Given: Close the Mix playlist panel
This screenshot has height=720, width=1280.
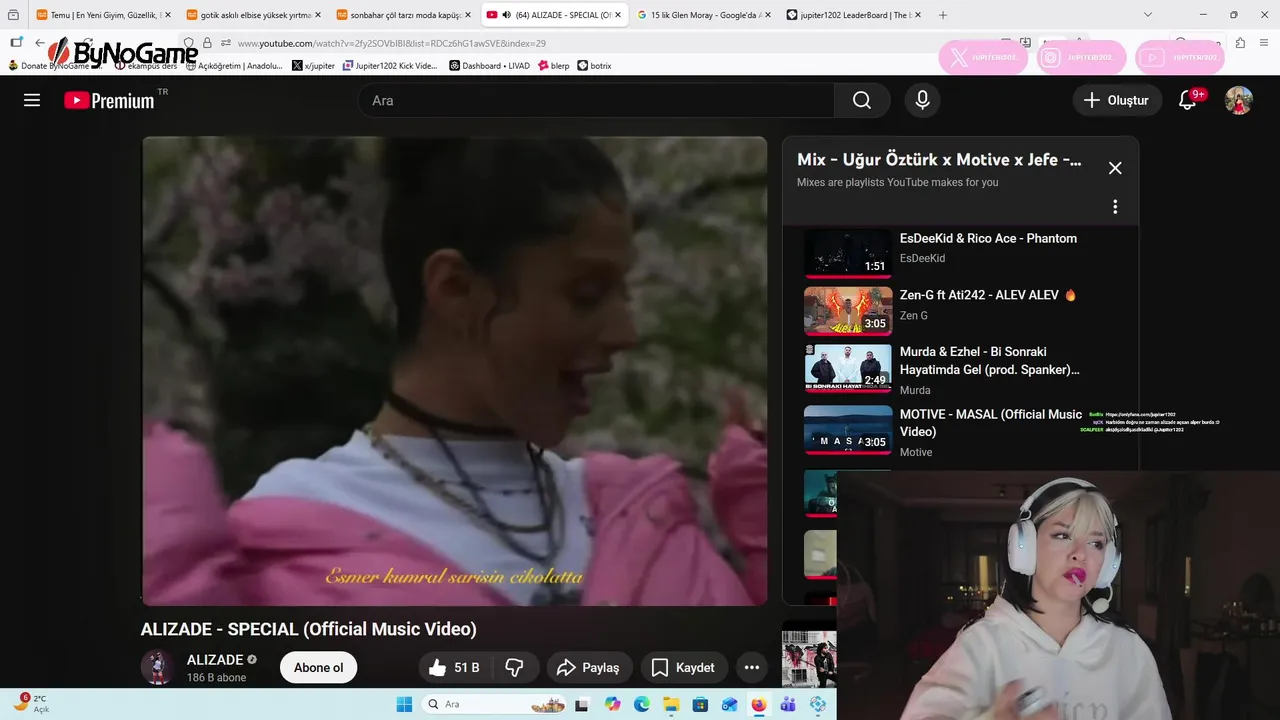Looking at the screenshot, I should 1115,168.
